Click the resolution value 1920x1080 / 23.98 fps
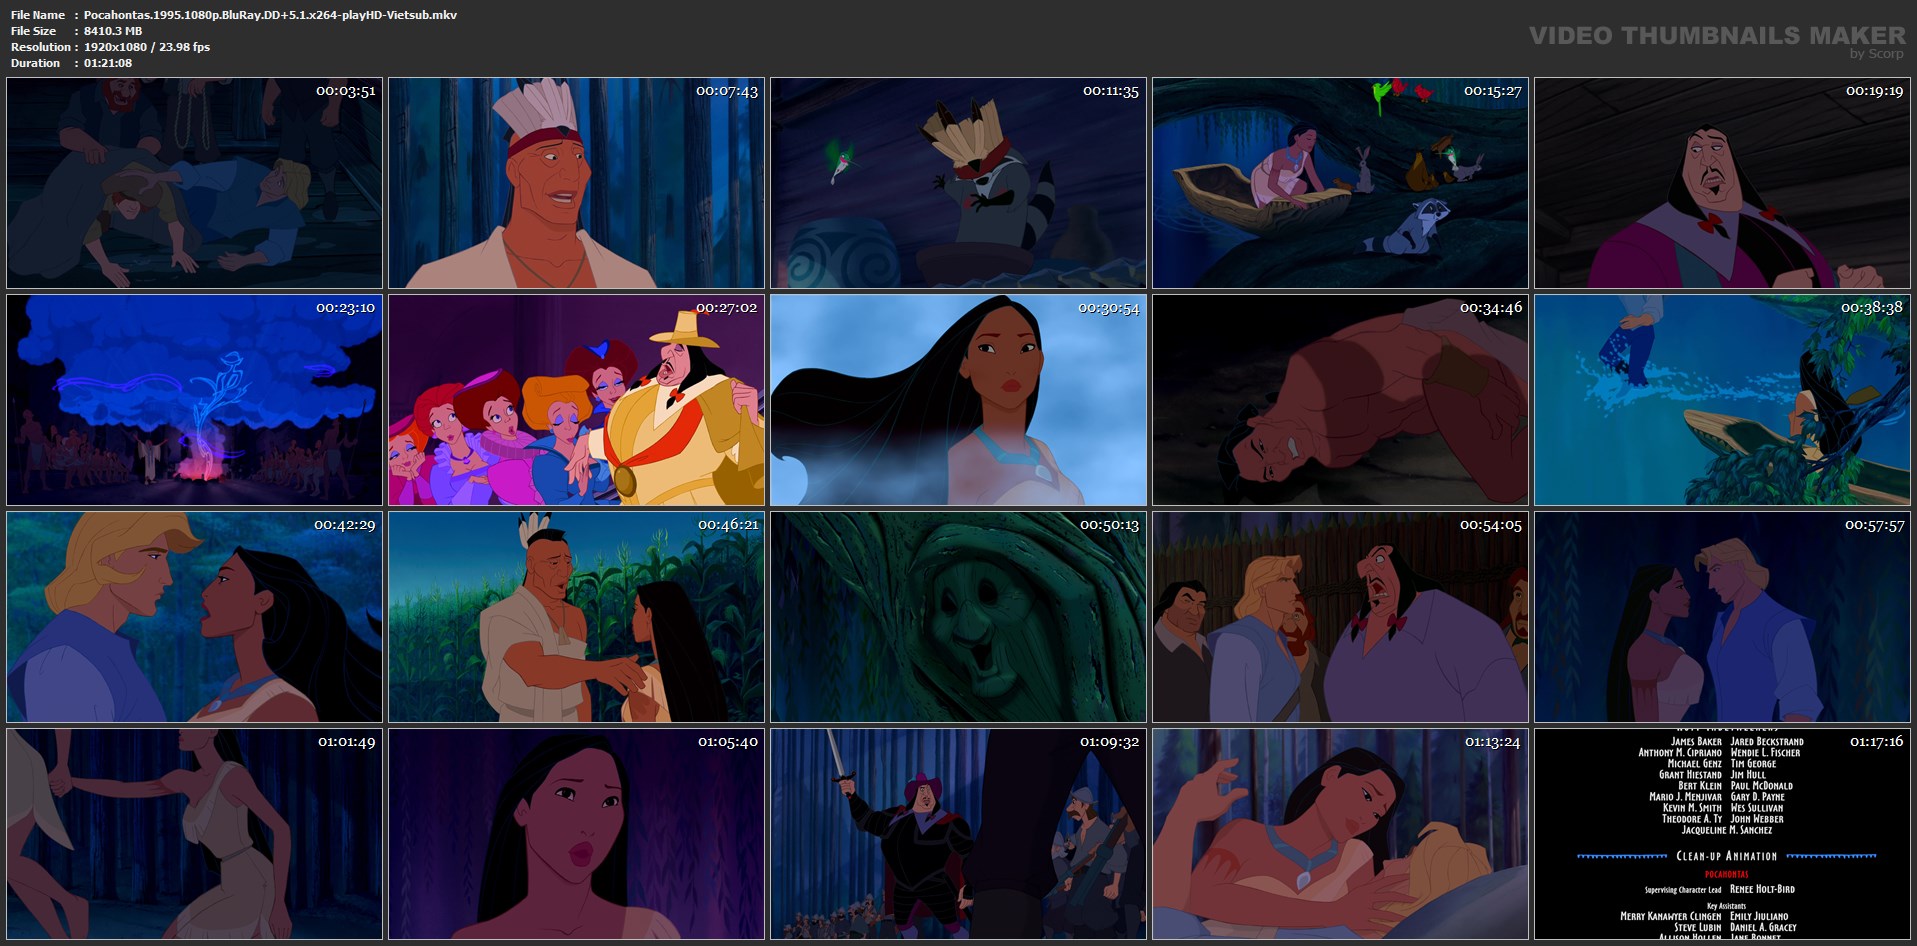Screen dimensions: 1917x946 [147, 47]
